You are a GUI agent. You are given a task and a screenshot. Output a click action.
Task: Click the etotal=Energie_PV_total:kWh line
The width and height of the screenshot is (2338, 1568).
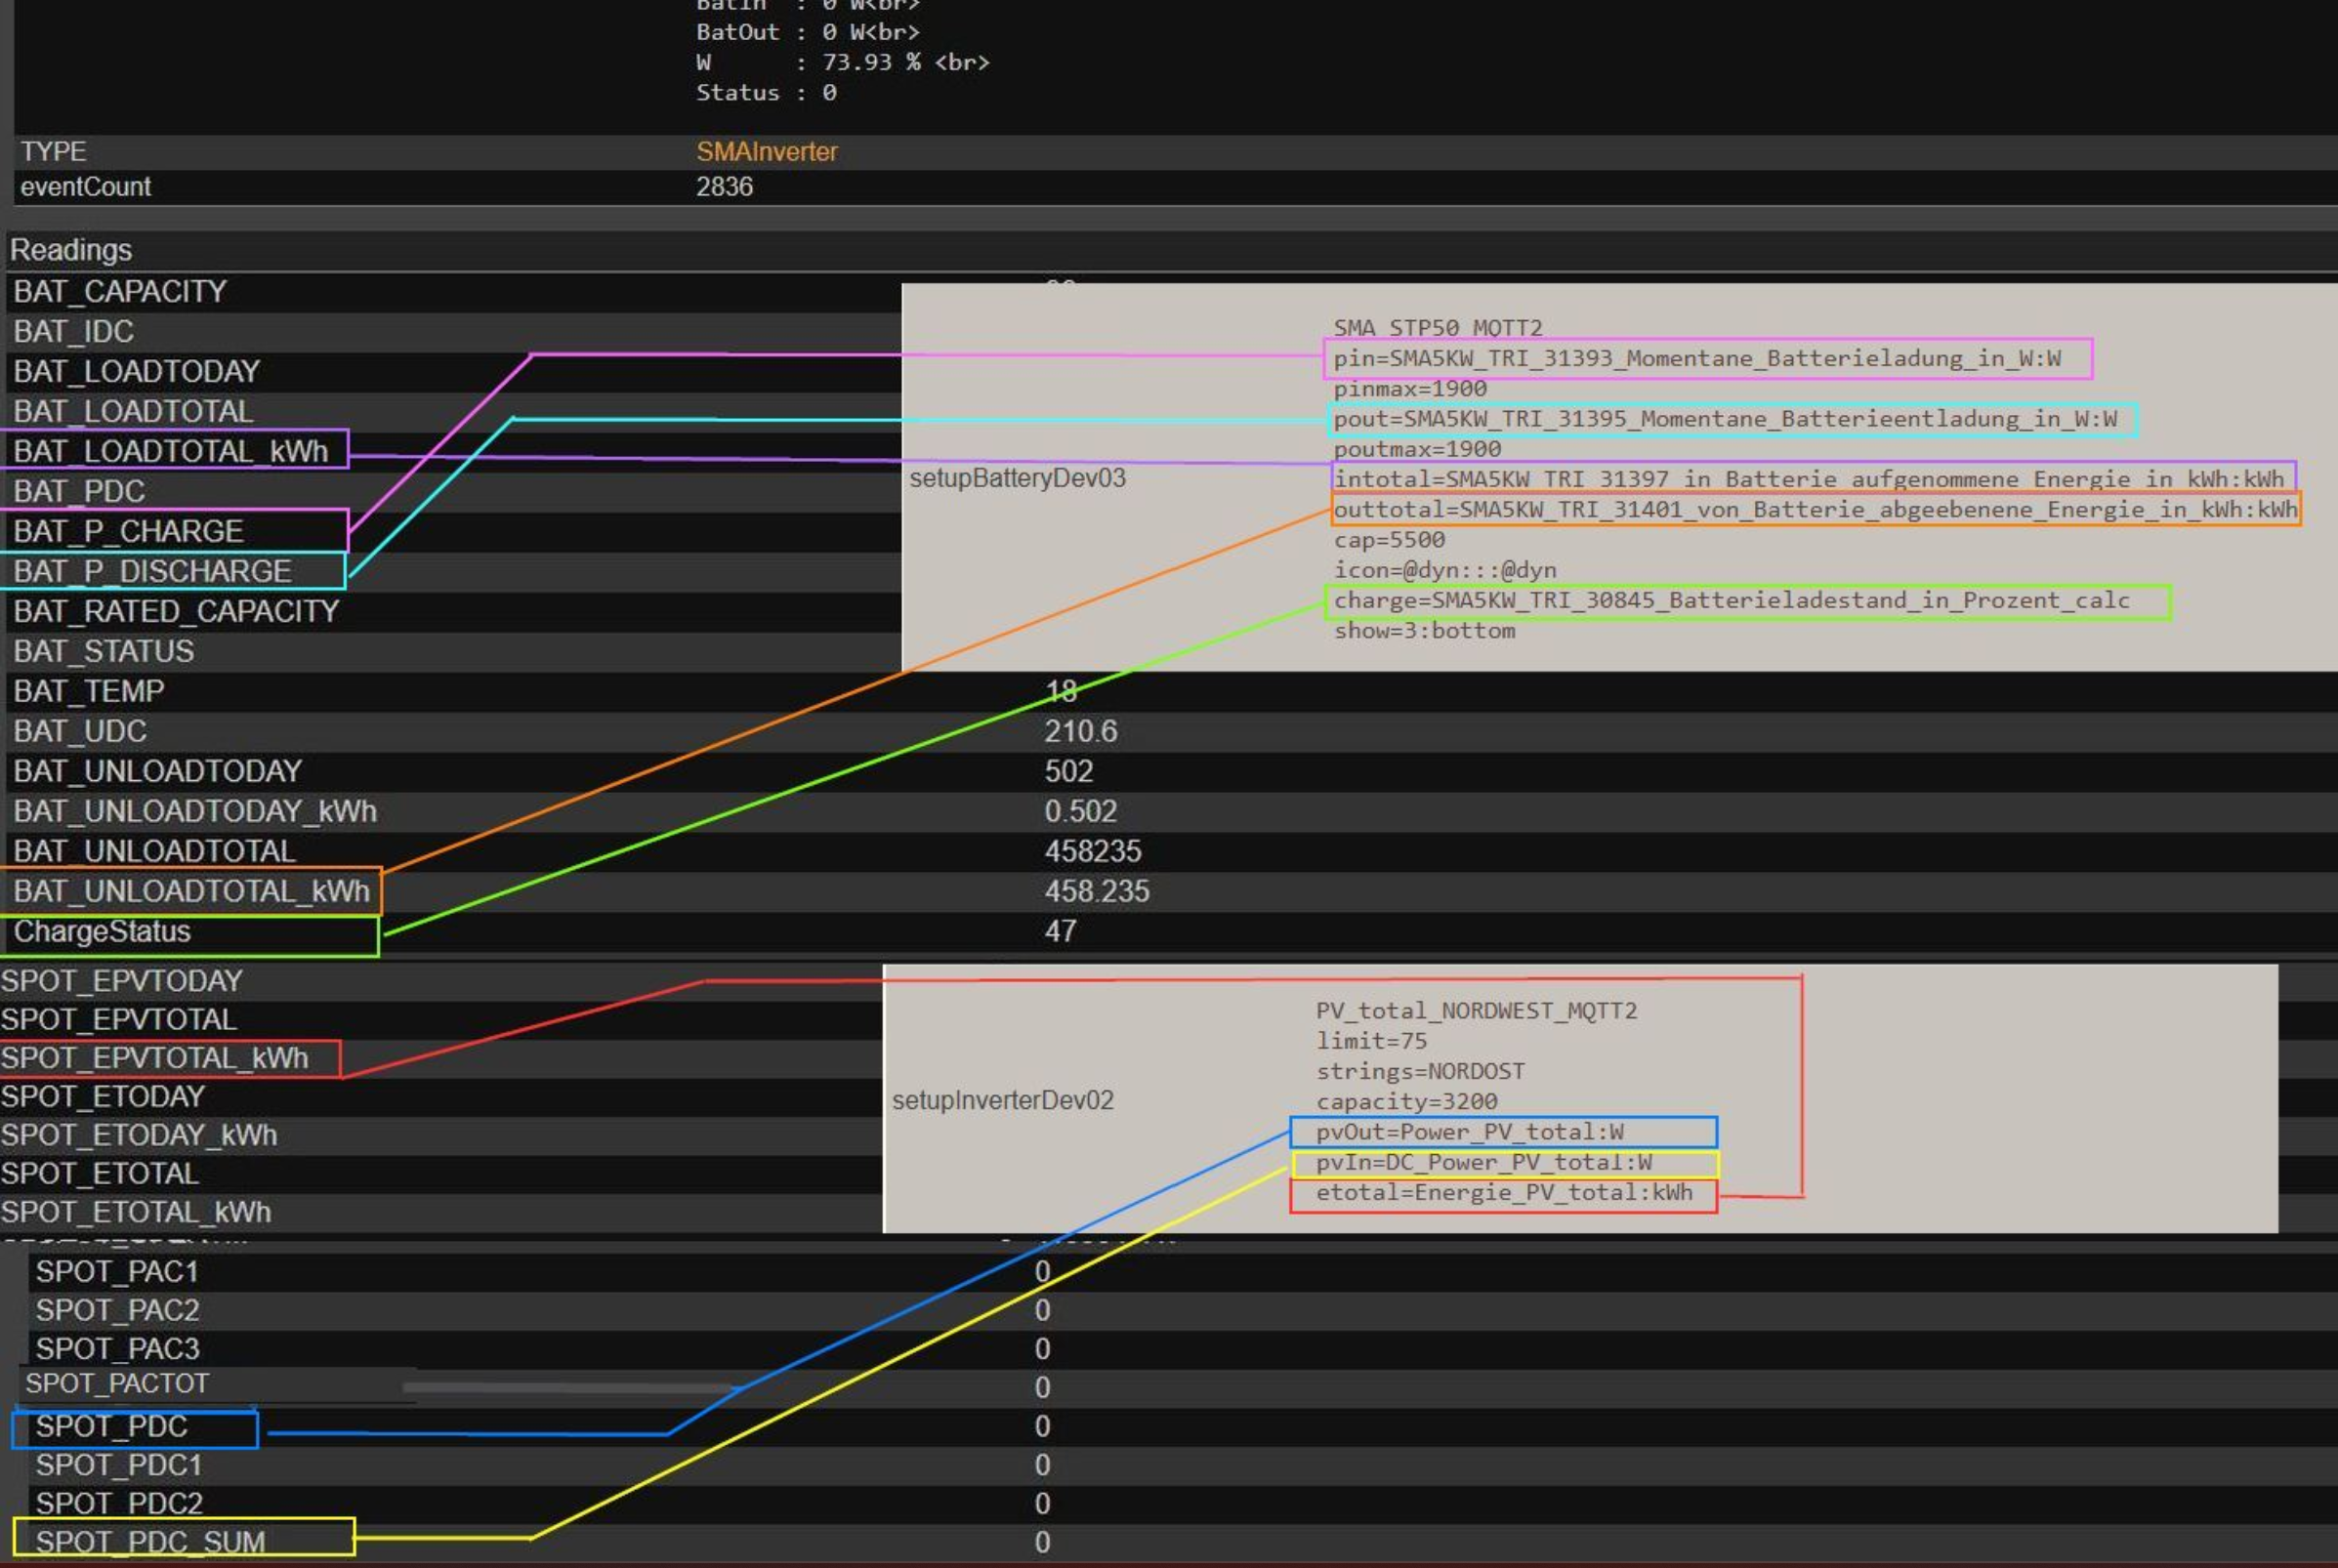[x=1503, y=1193]
